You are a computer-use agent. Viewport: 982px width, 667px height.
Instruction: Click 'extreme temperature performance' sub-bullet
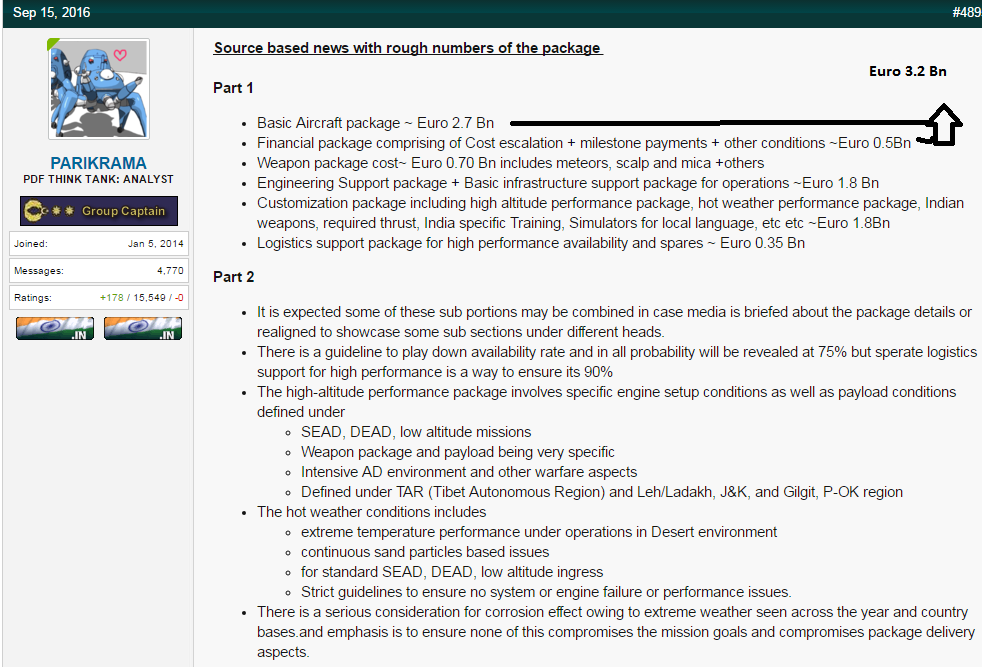pos(539,532)
